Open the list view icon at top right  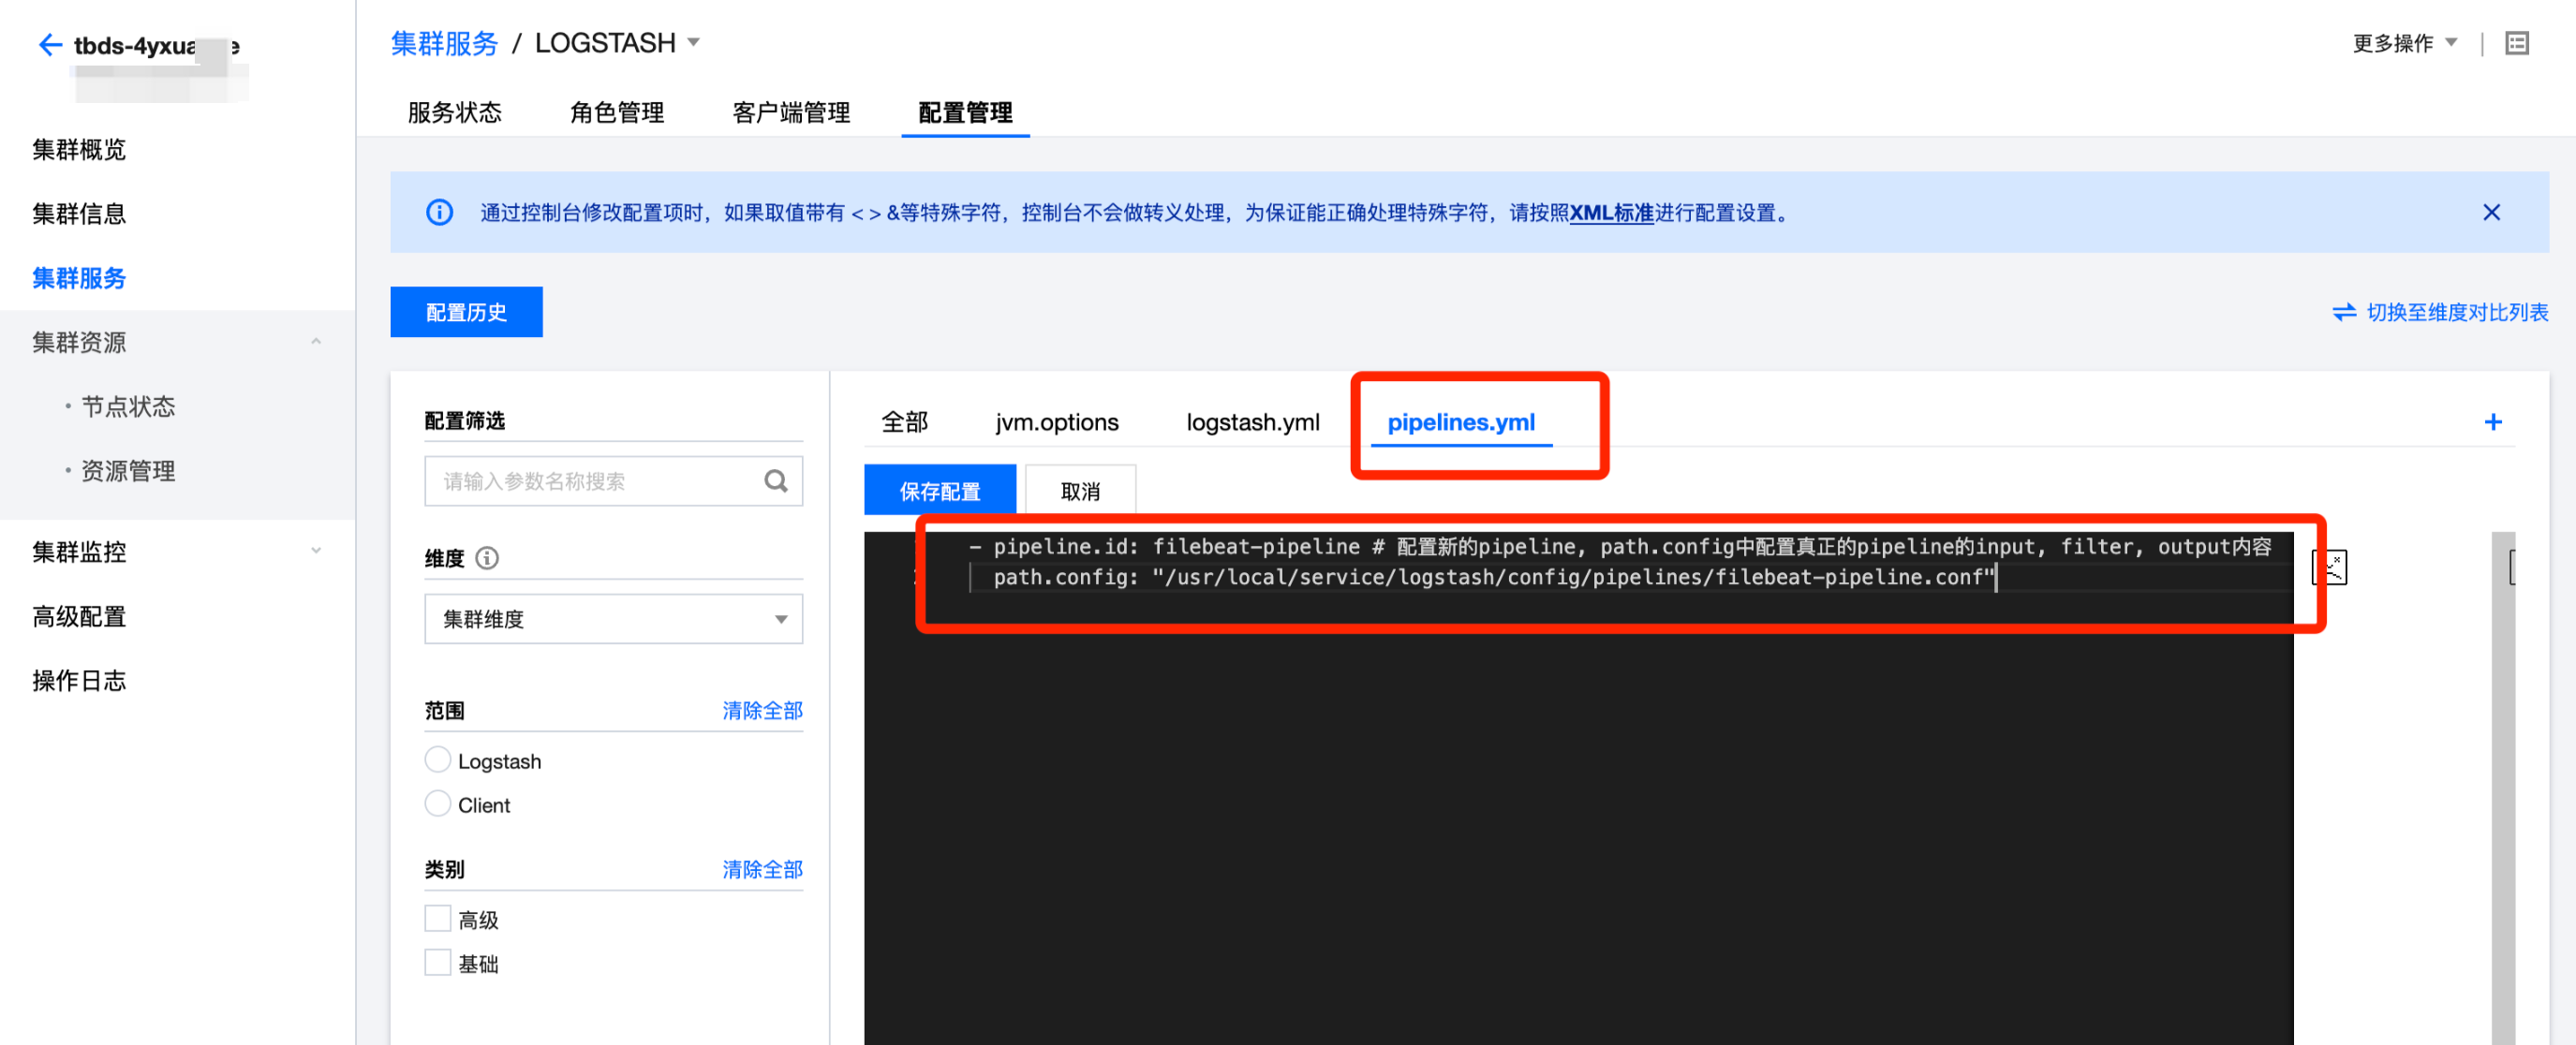[x=2516, y=43]
